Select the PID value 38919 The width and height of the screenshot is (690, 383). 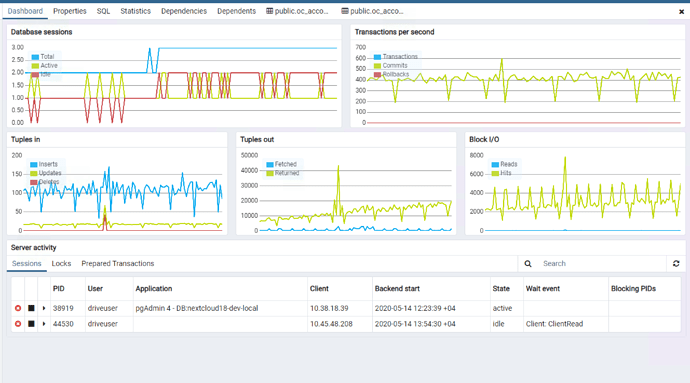[x=63, y=308]
